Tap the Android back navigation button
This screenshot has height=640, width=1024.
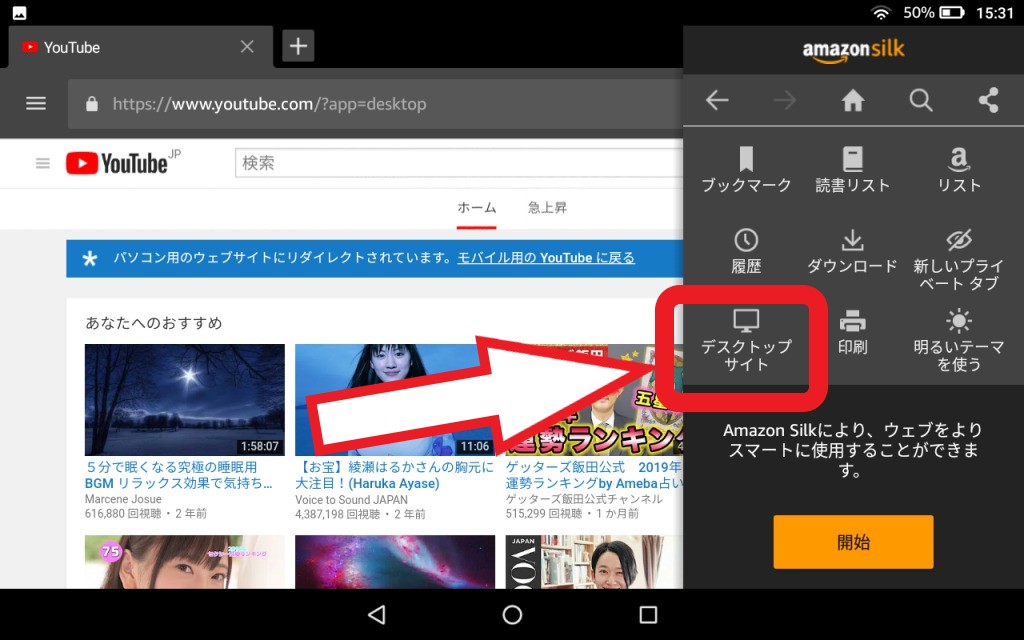pos(377,615)
